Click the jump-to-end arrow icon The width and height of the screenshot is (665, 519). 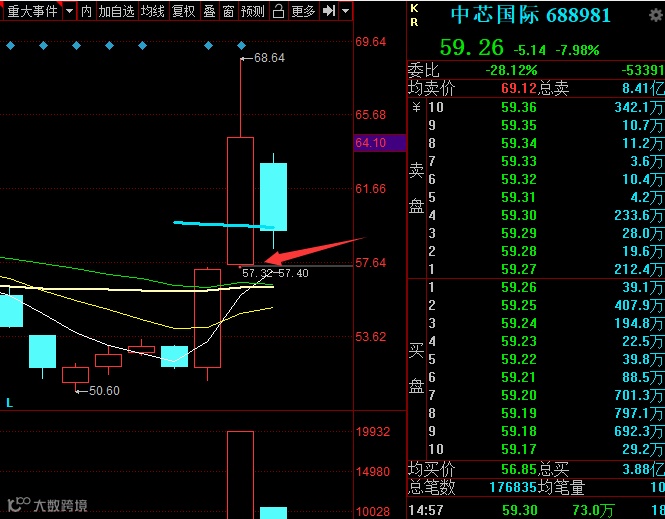(329, 11)
